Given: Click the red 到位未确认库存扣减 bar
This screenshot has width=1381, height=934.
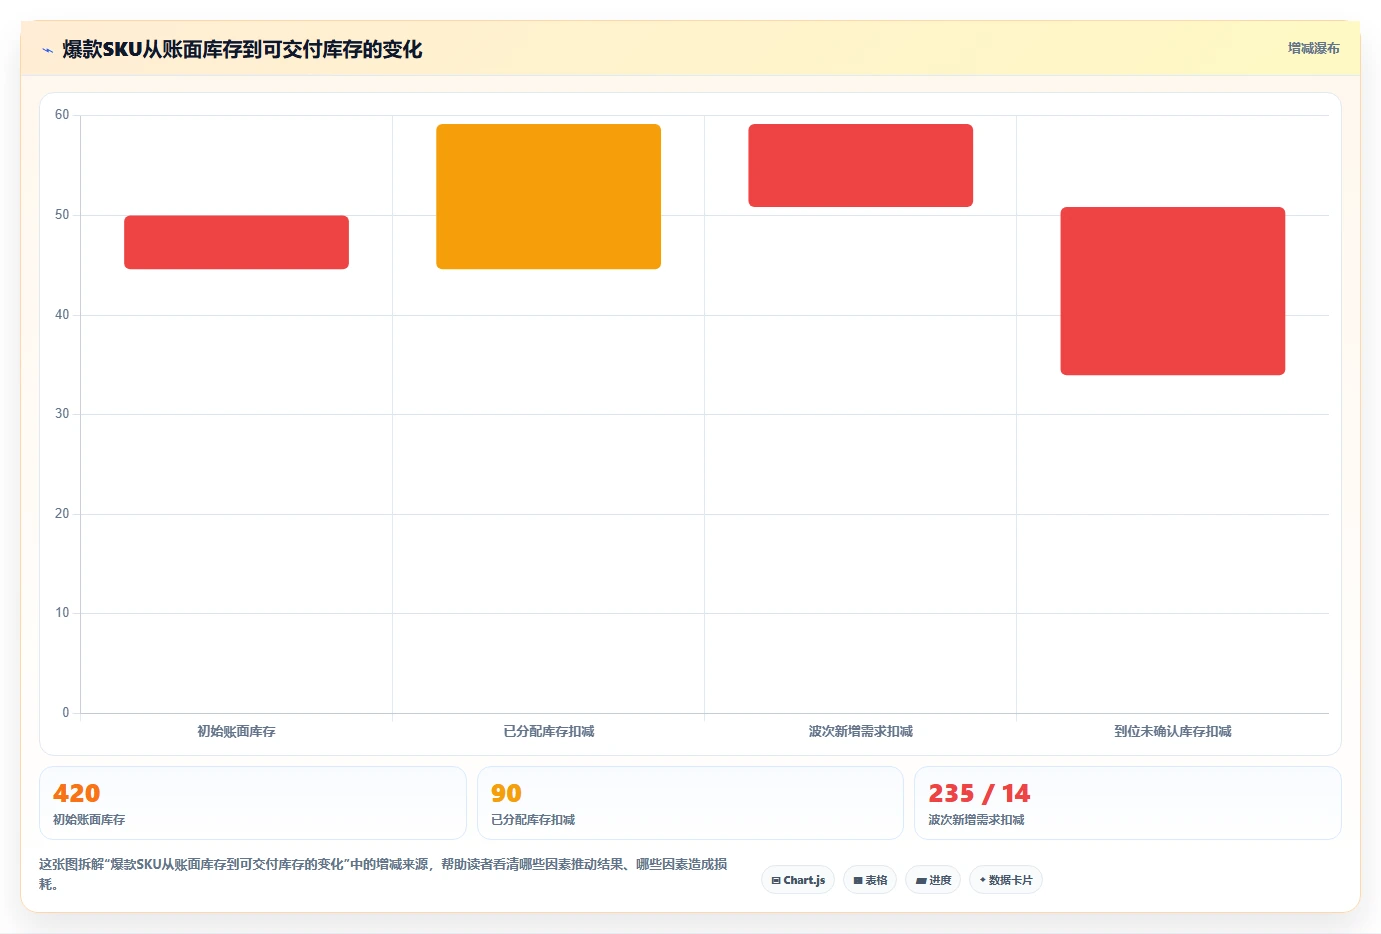Looking at the screenshot, I should (x=1172, y=291).
